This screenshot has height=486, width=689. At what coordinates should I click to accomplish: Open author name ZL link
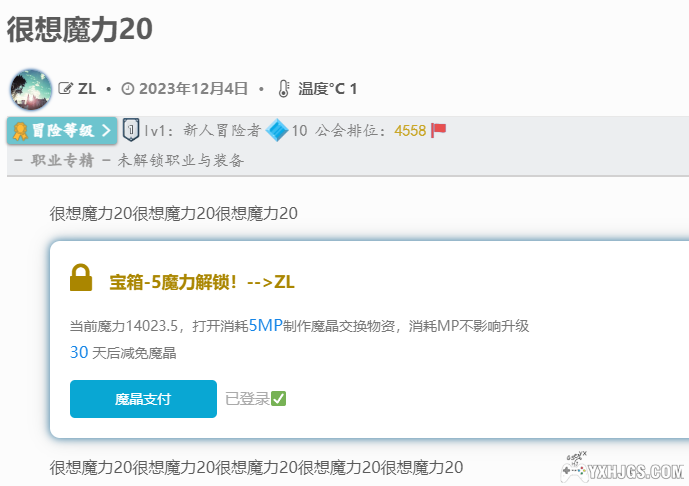[87, 89]
